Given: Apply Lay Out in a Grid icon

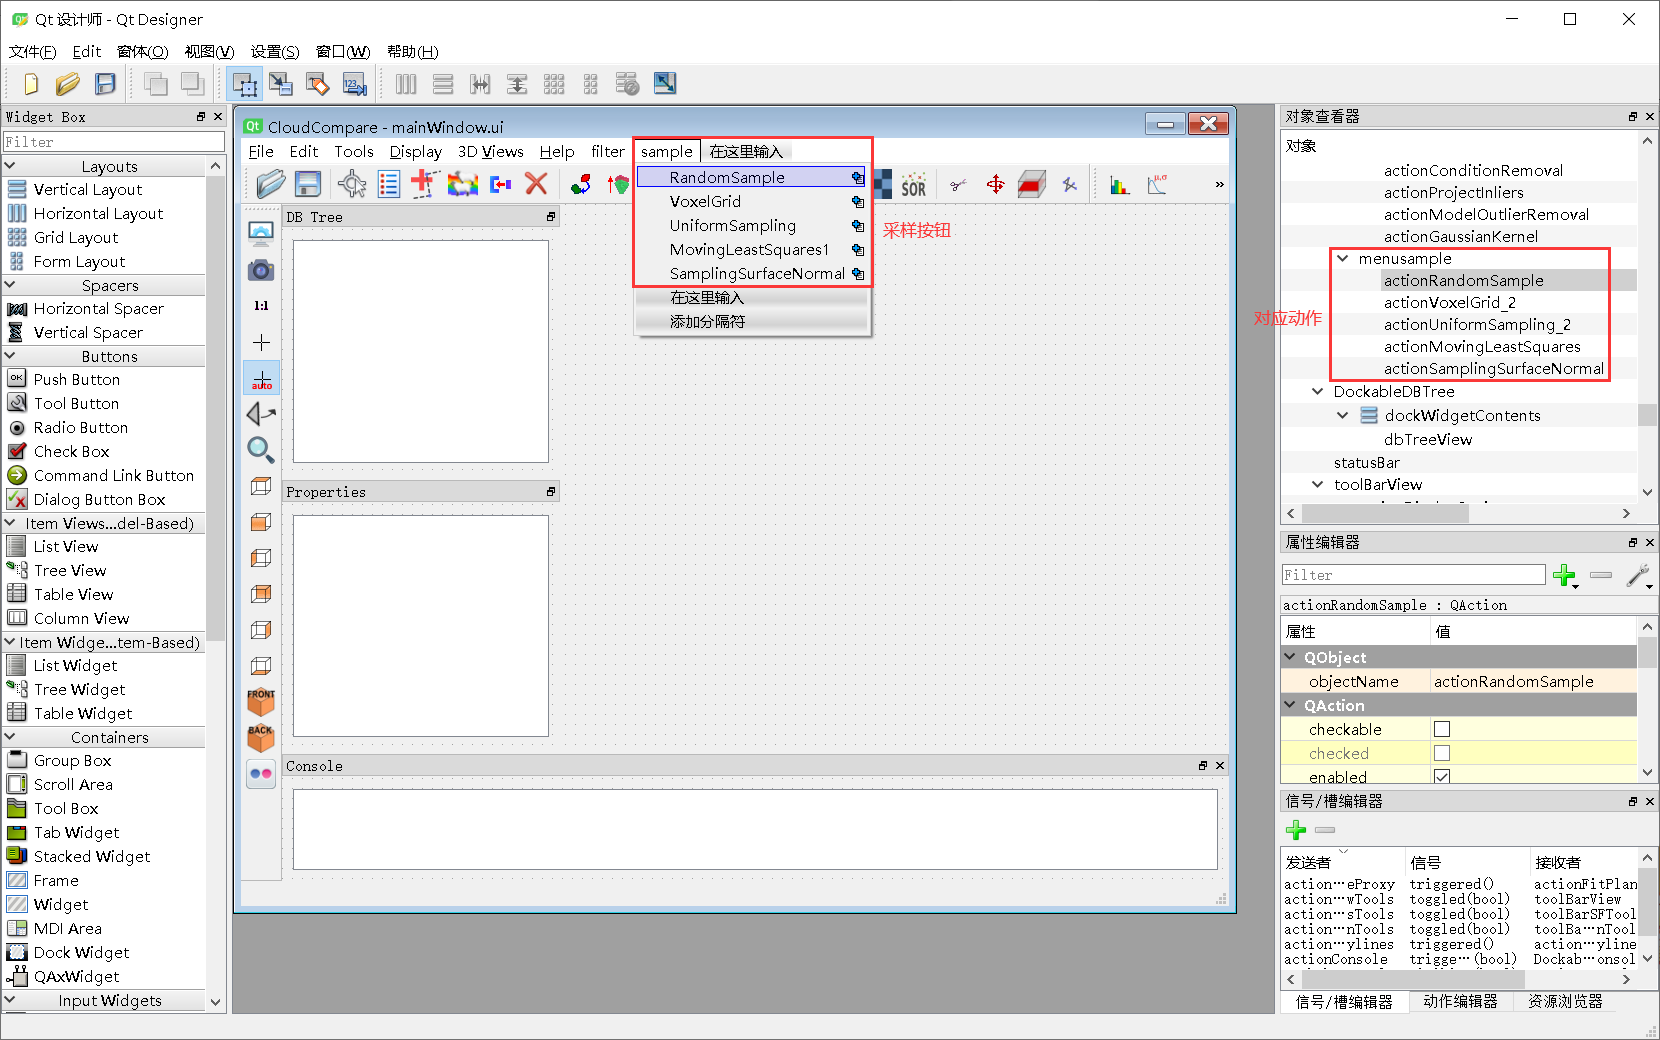Looking at the screenshot, I should pyautogui.click(x=554, y=84).
